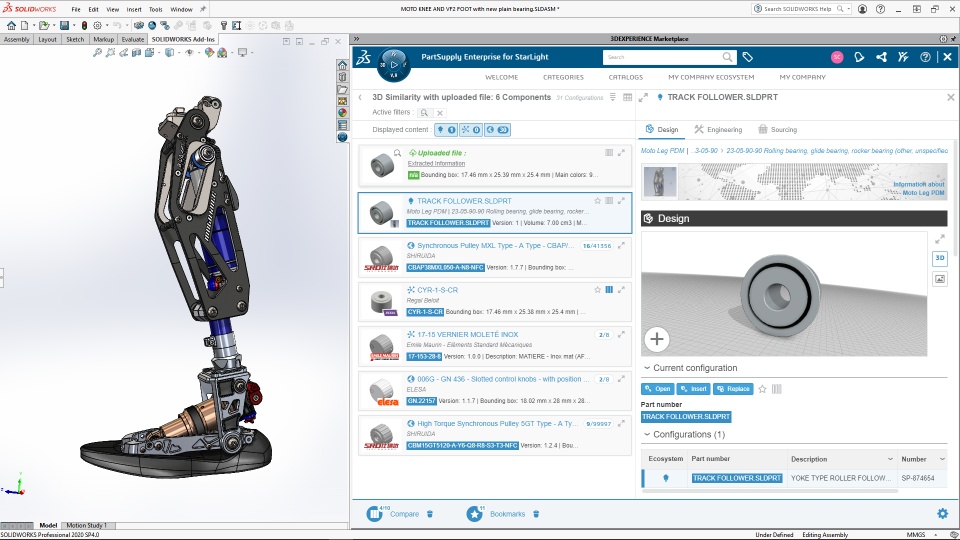Collapse the Configurations (1) section

647,434
